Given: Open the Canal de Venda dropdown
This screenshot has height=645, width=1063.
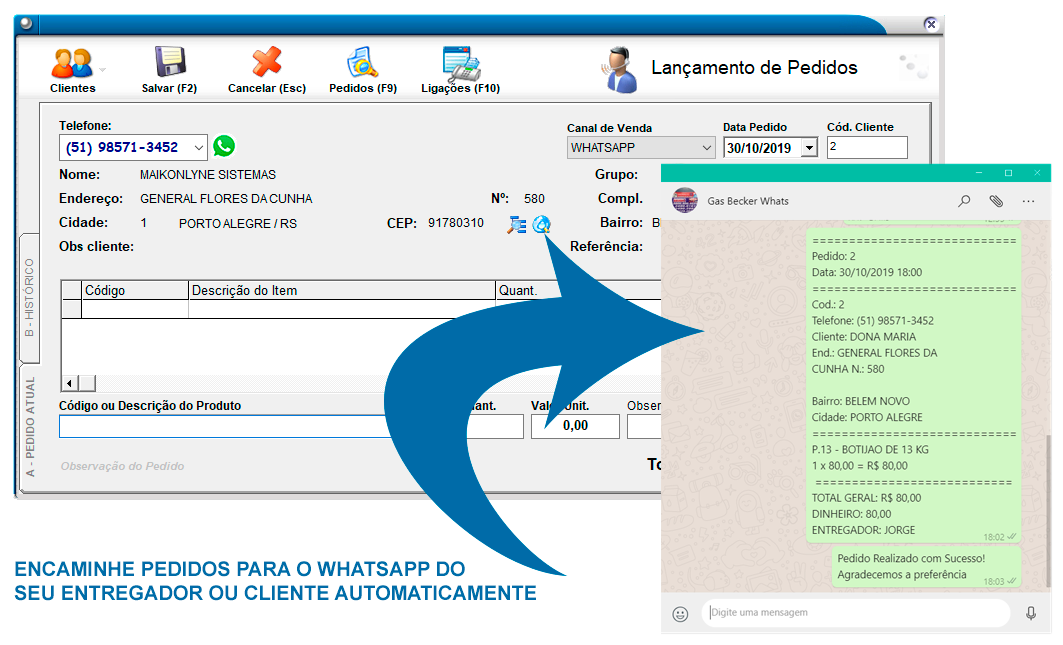Looking at the screenshot, I should (x=706, y=148).
